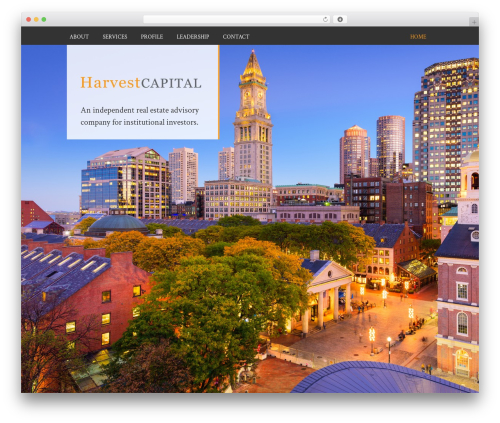Close the browser window with red button

(x=29, y=19)
